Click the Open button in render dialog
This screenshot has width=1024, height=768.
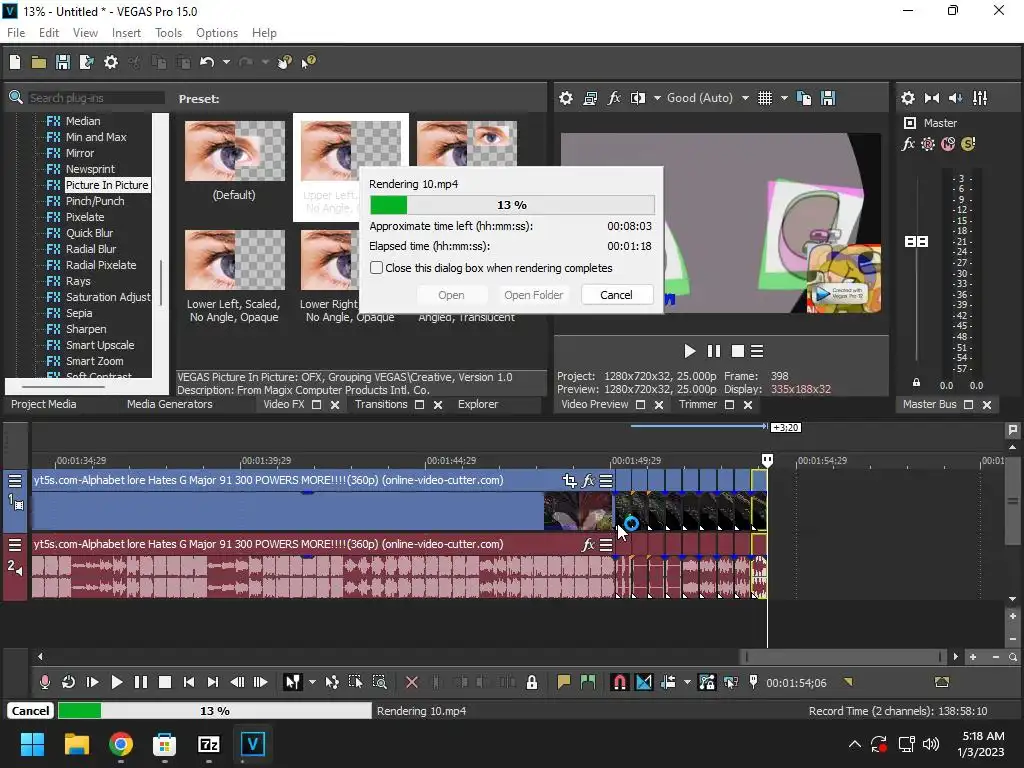click(x=451, y=295)
